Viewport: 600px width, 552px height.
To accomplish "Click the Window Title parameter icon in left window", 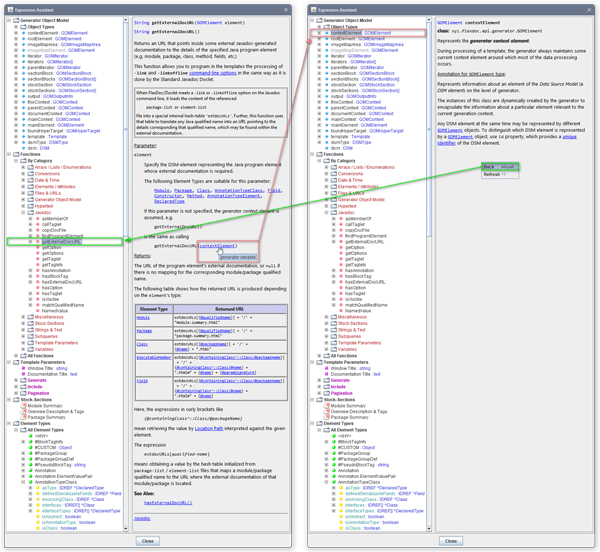I will pos(24,367).
